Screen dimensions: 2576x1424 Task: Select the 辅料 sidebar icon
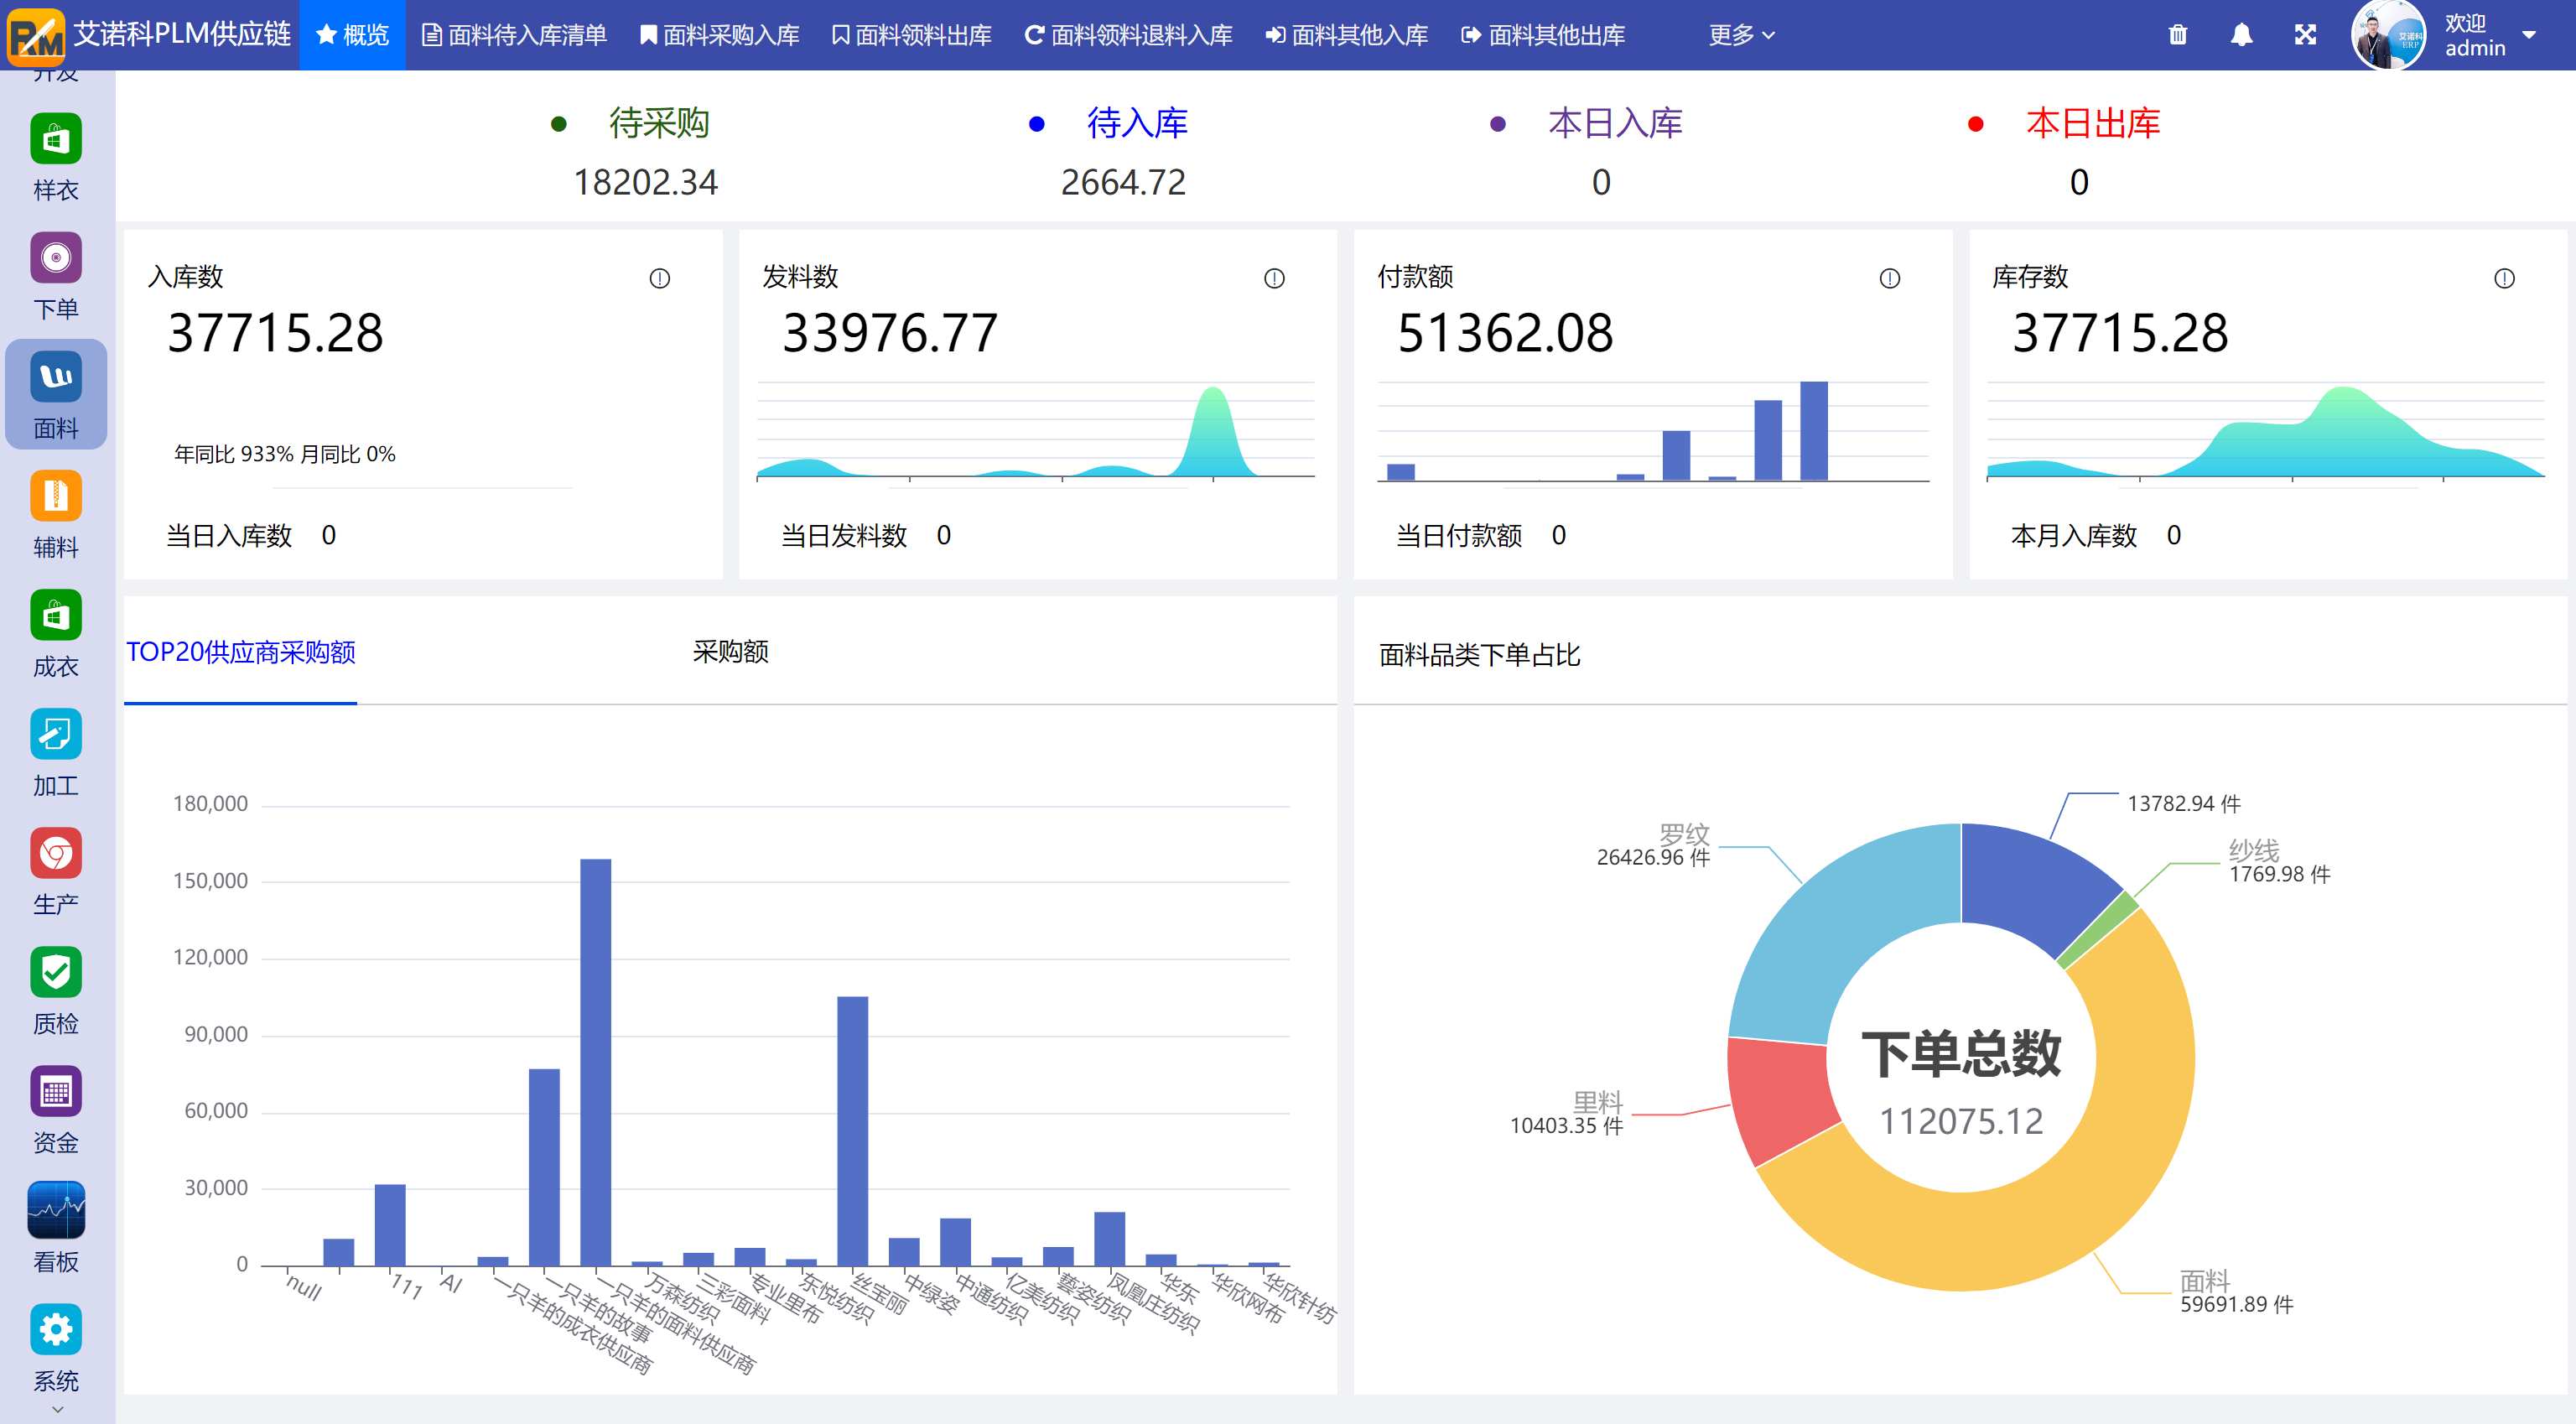tap(55, 497)
